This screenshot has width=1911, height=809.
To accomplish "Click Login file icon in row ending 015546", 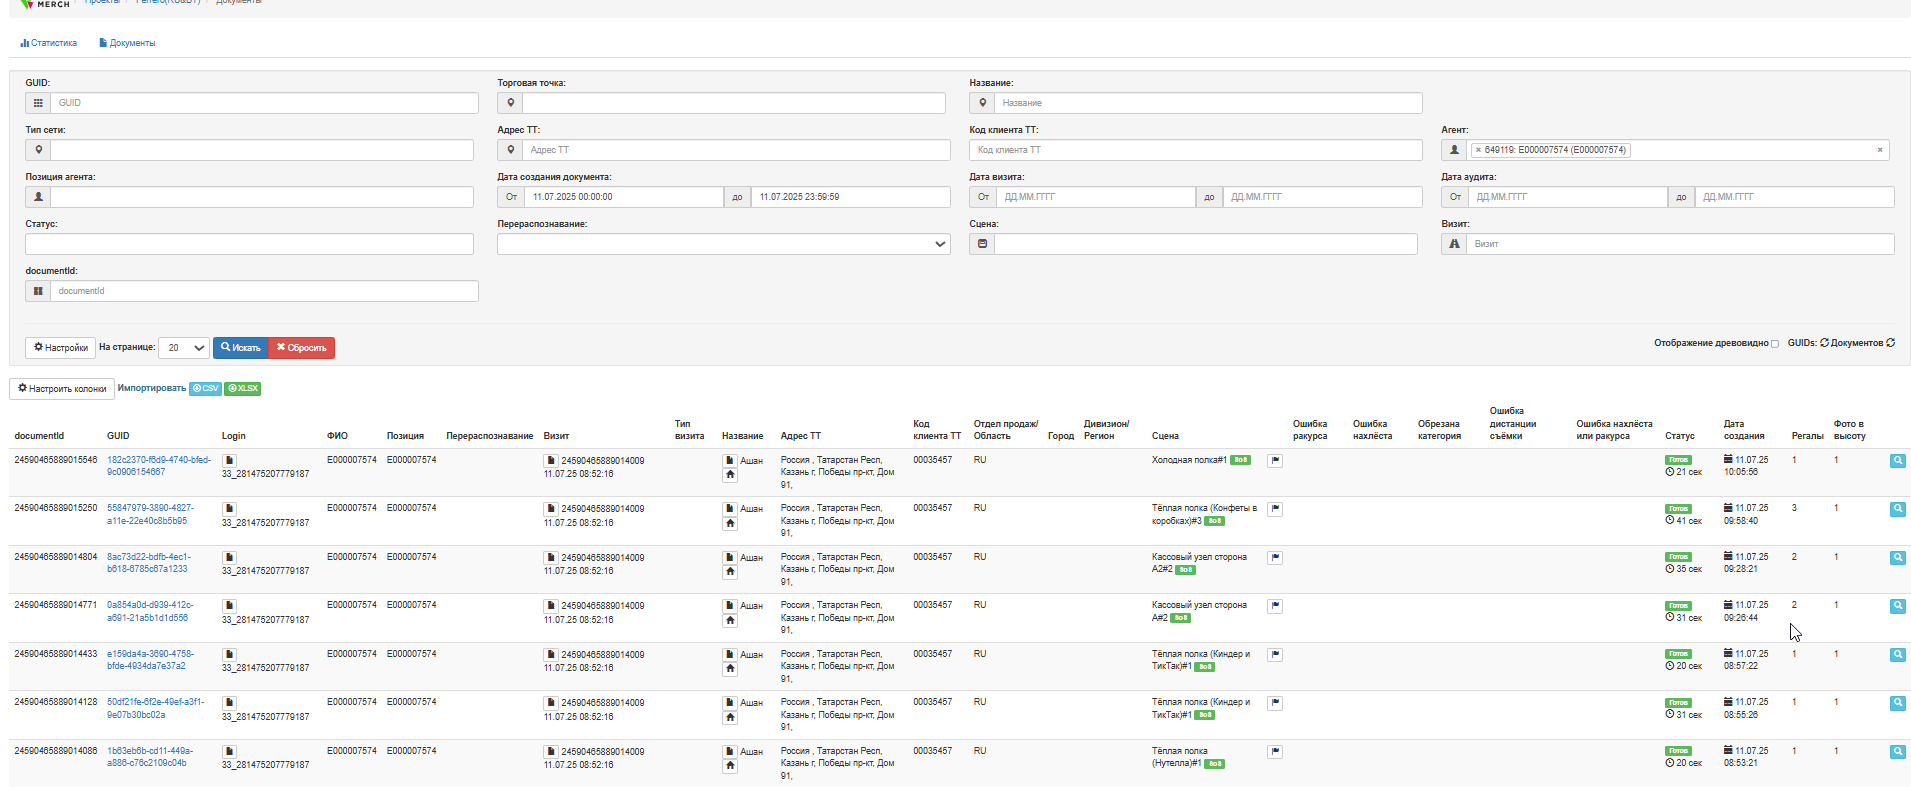I will coord(229,461).
